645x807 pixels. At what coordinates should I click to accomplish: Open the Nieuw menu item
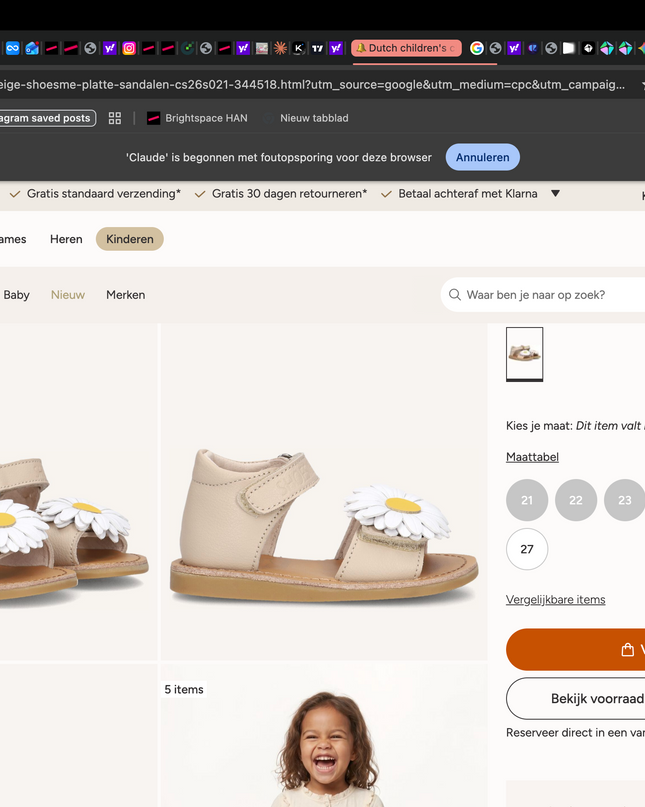pos(68,295)
